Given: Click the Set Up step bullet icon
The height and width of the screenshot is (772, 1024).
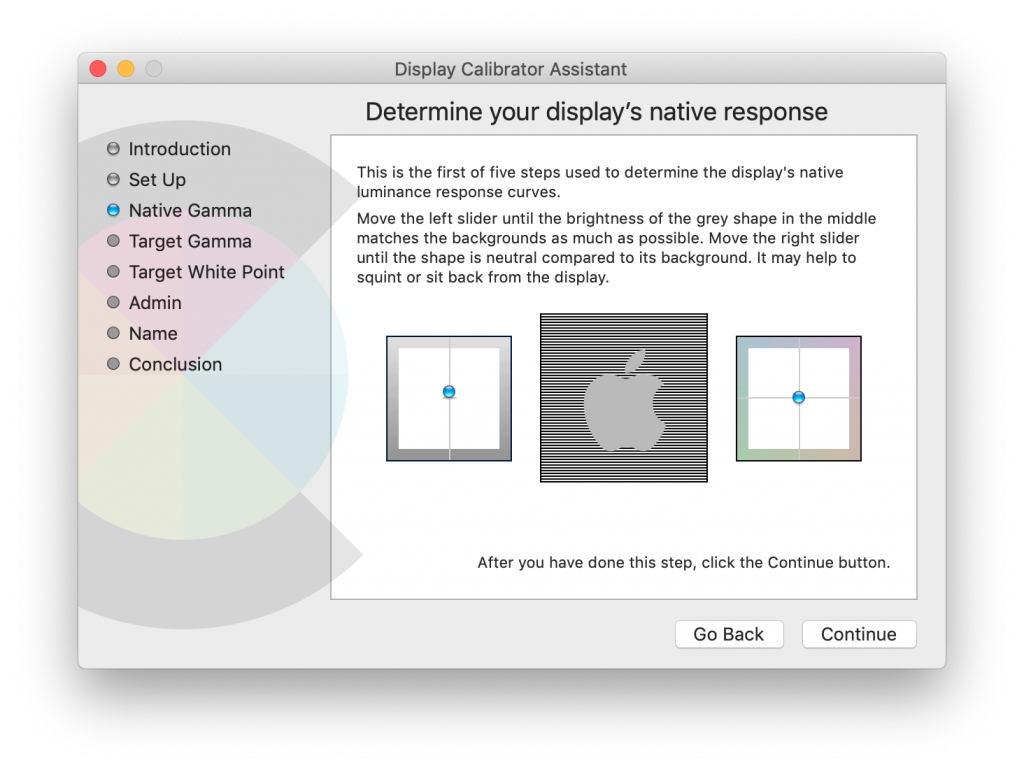Looking at the screenshot, I should [x=113, y=180].
